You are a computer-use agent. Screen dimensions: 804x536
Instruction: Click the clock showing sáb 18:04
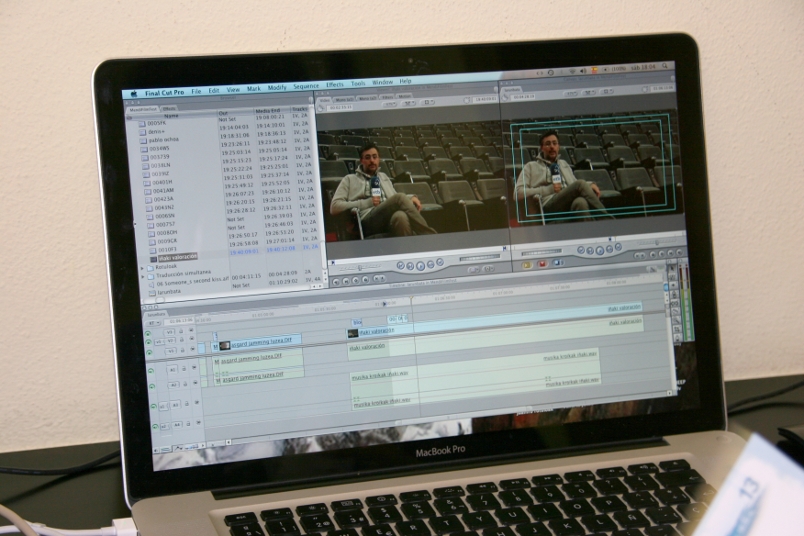coord(643,67)
